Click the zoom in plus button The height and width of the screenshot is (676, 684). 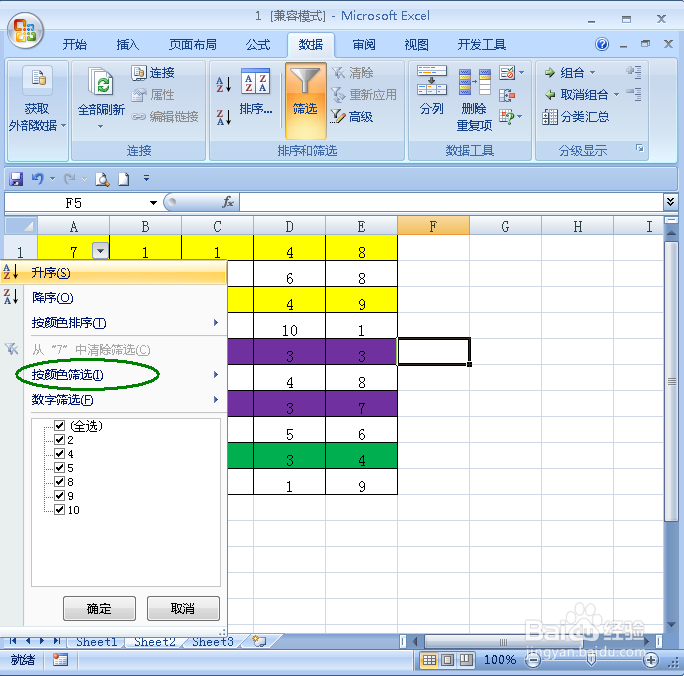pos(651,660)
